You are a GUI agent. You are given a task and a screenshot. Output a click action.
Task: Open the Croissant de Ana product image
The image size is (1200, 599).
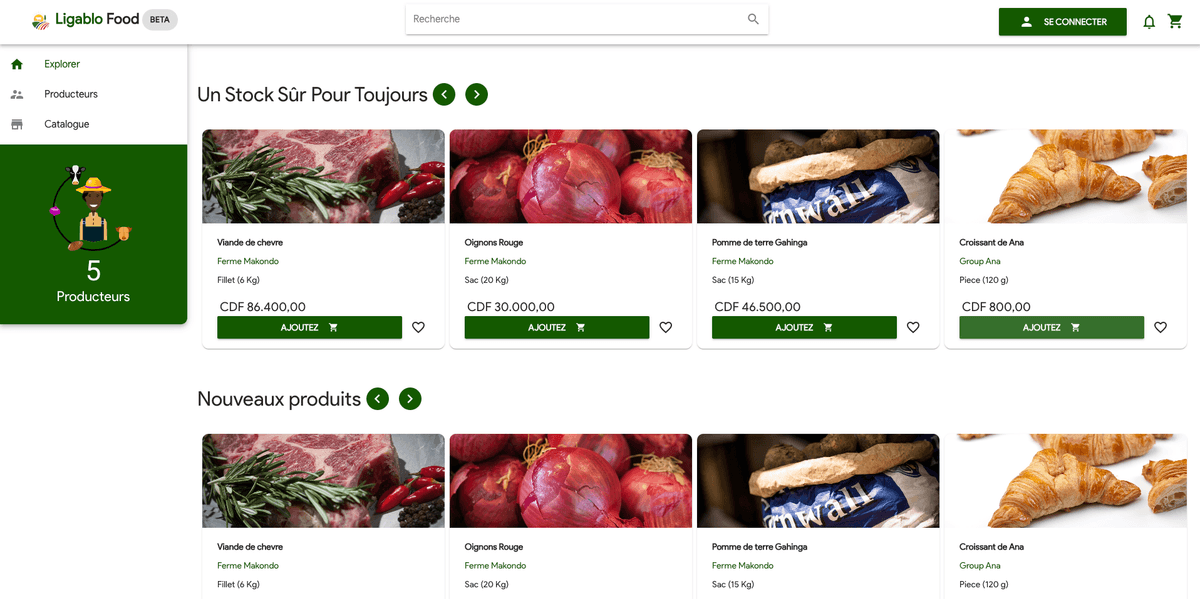click(1065, 176)
